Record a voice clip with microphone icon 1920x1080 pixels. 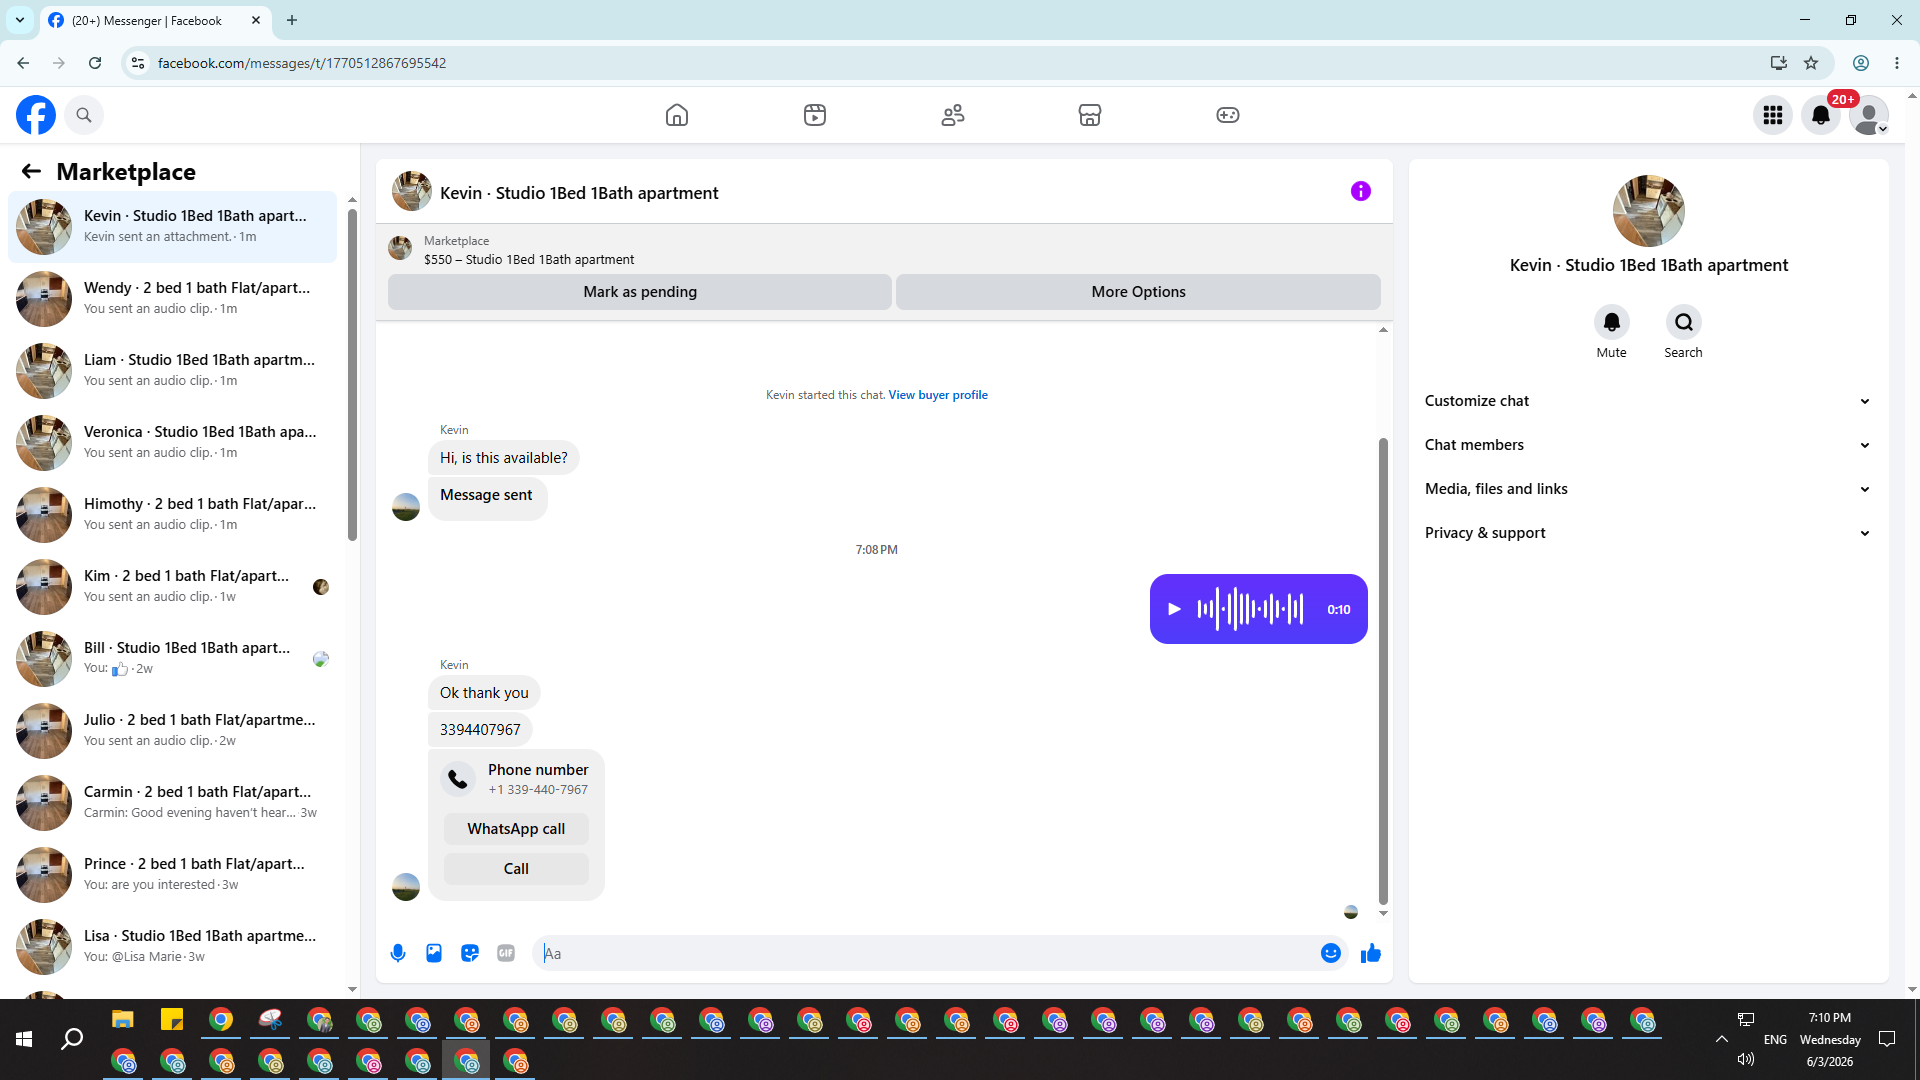[398, 953]
